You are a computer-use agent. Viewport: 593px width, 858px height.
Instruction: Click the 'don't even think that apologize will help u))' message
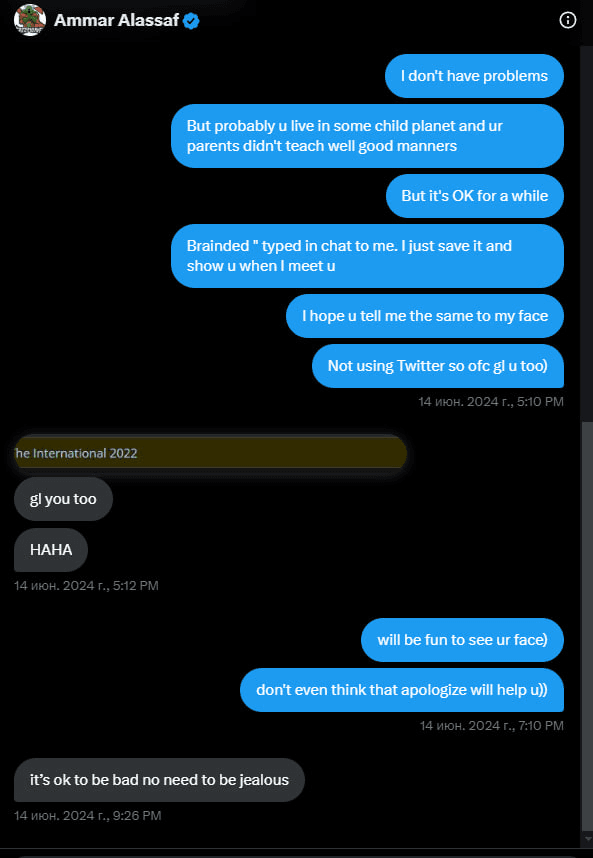coord(402,690)
